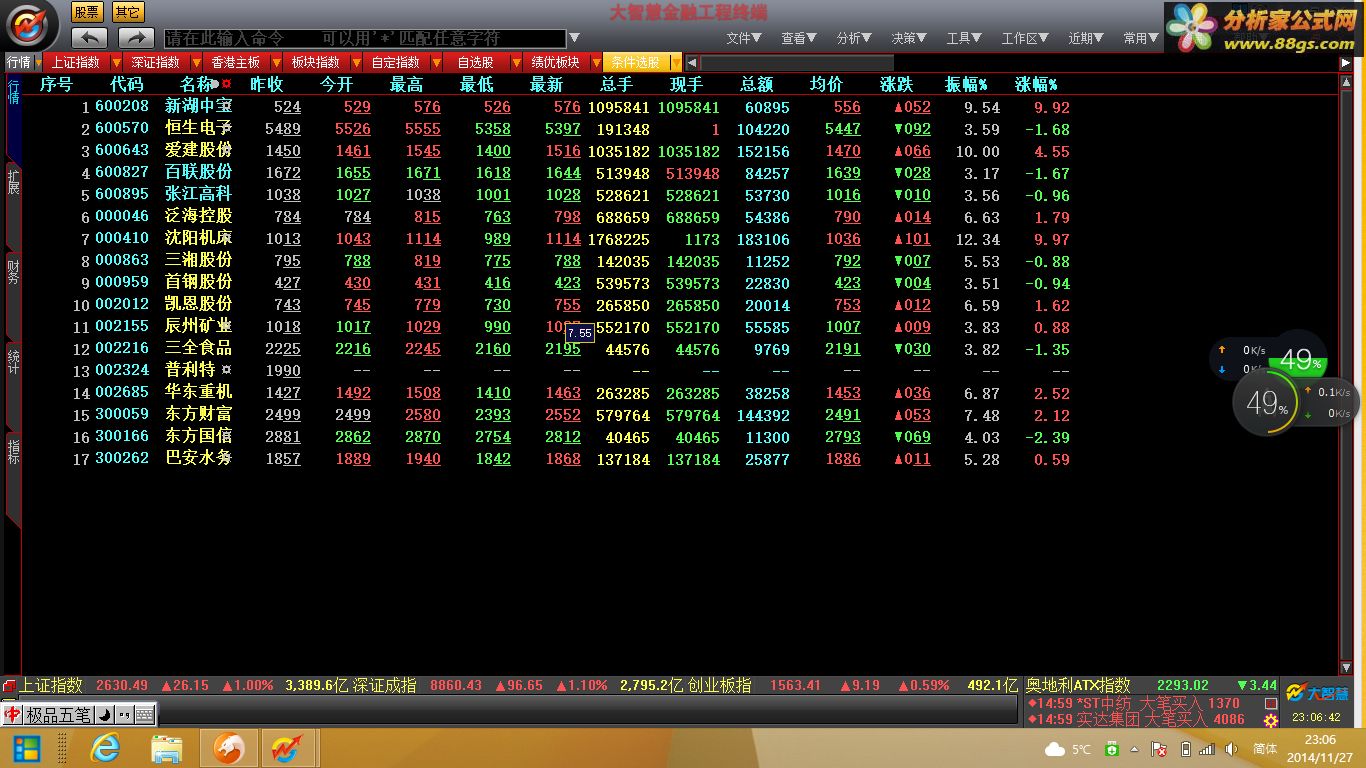Click the 极品五笔 input method indicator
Screen dimensions: 1366x768
pos(58,715)
